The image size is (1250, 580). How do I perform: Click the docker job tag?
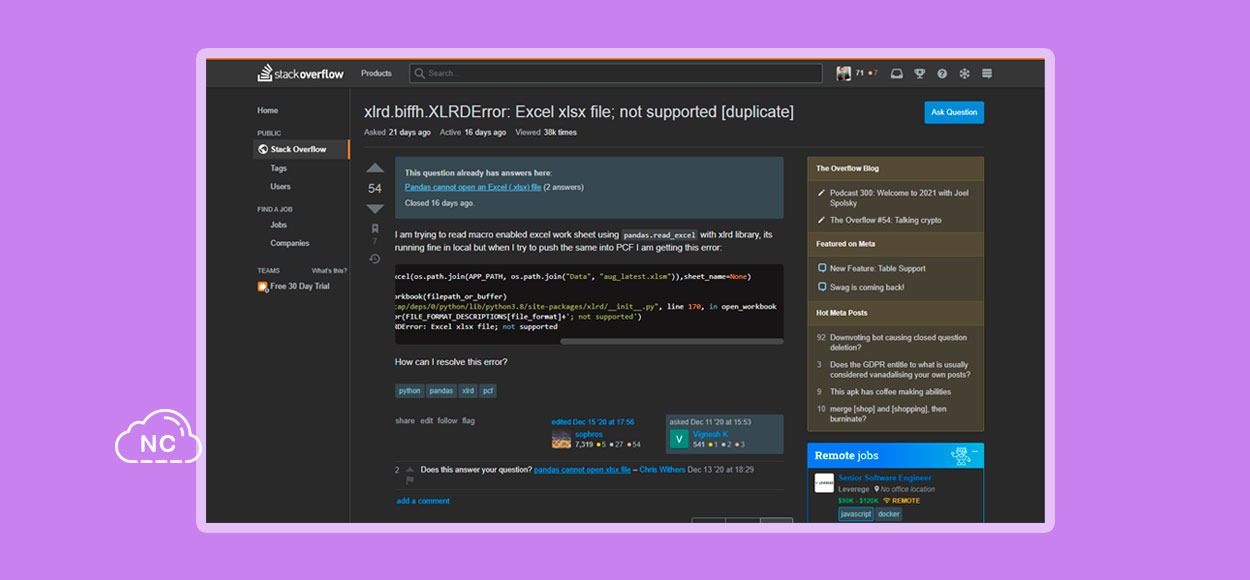(x=889, y=514)
